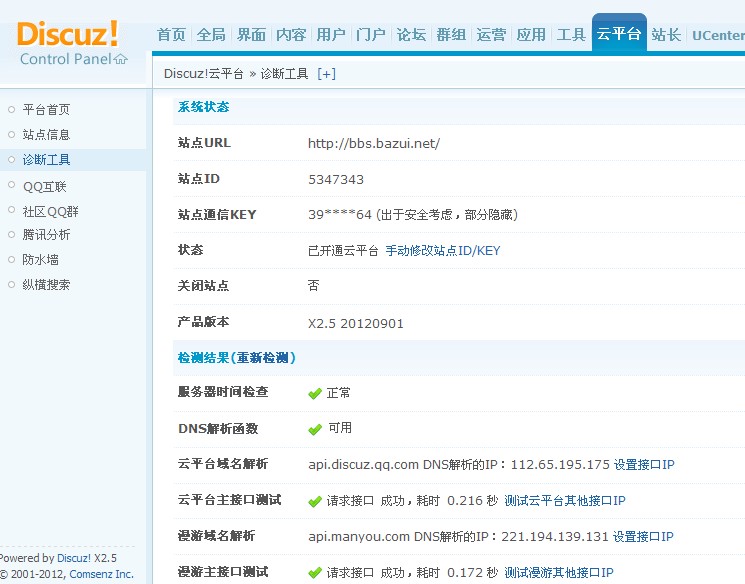Click 重新检测 in 检测结果 header
745x584 pixels.
tap(263, 357)
